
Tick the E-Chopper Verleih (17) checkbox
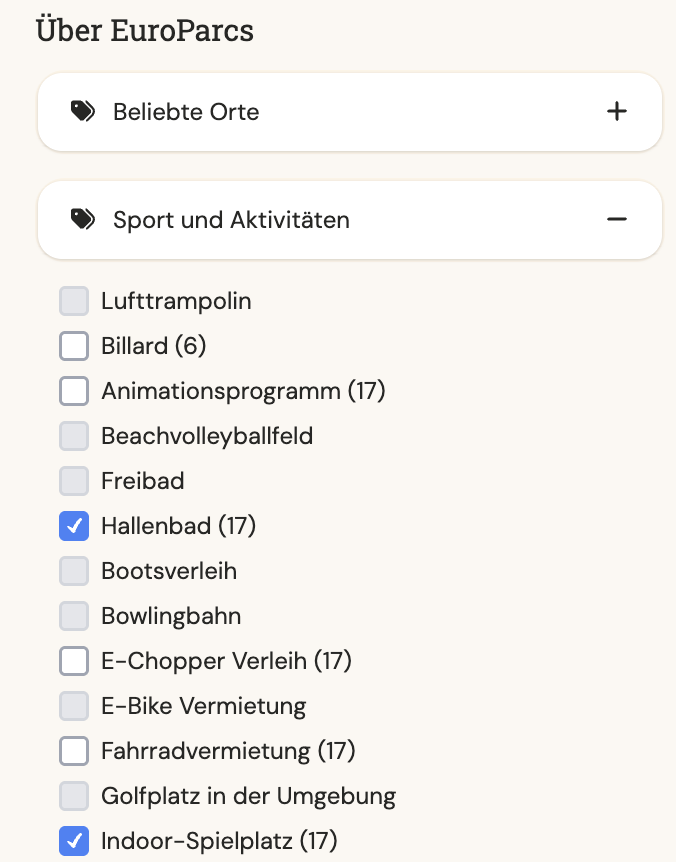[x=74, y=661]
